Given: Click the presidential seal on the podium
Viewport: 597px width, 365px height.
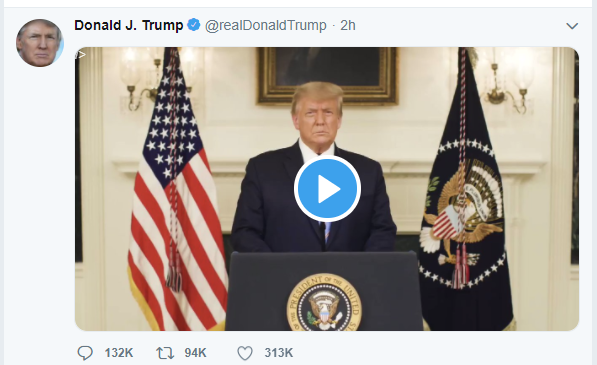Looking at the screenshot, I should [x=324, y=303].
